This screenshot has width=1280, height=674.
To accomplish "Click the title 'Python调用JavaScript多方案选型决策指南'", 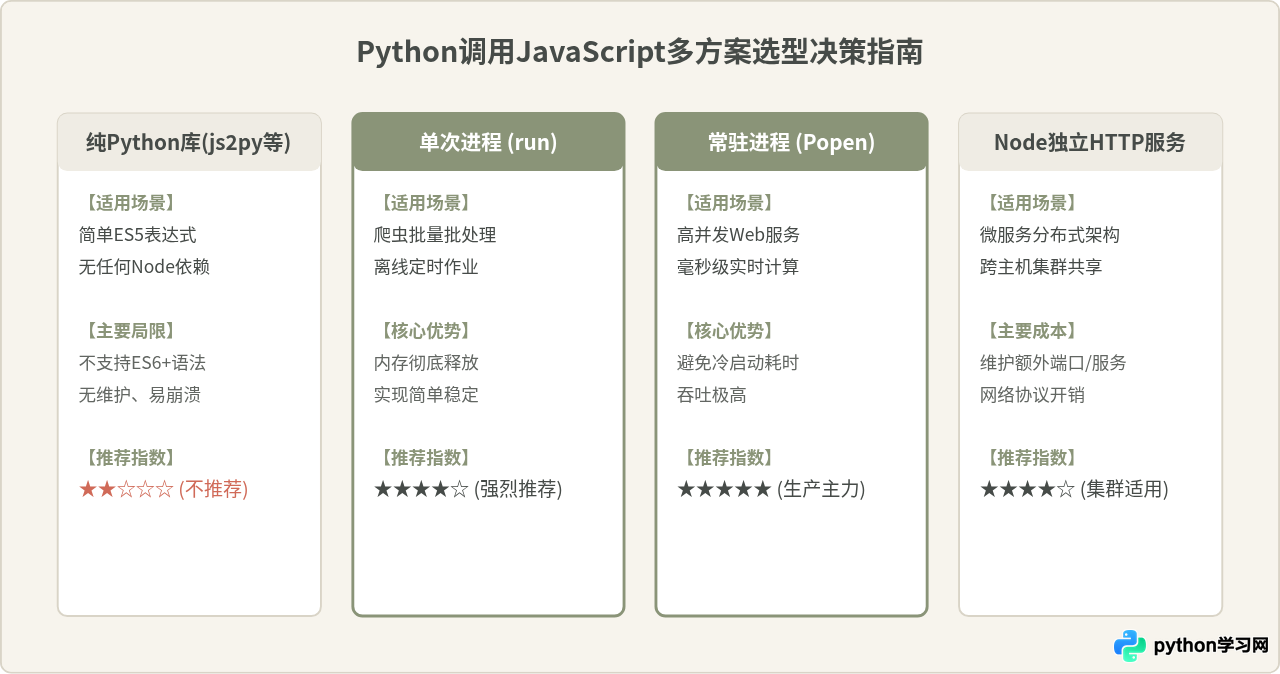I will (640, 53).
